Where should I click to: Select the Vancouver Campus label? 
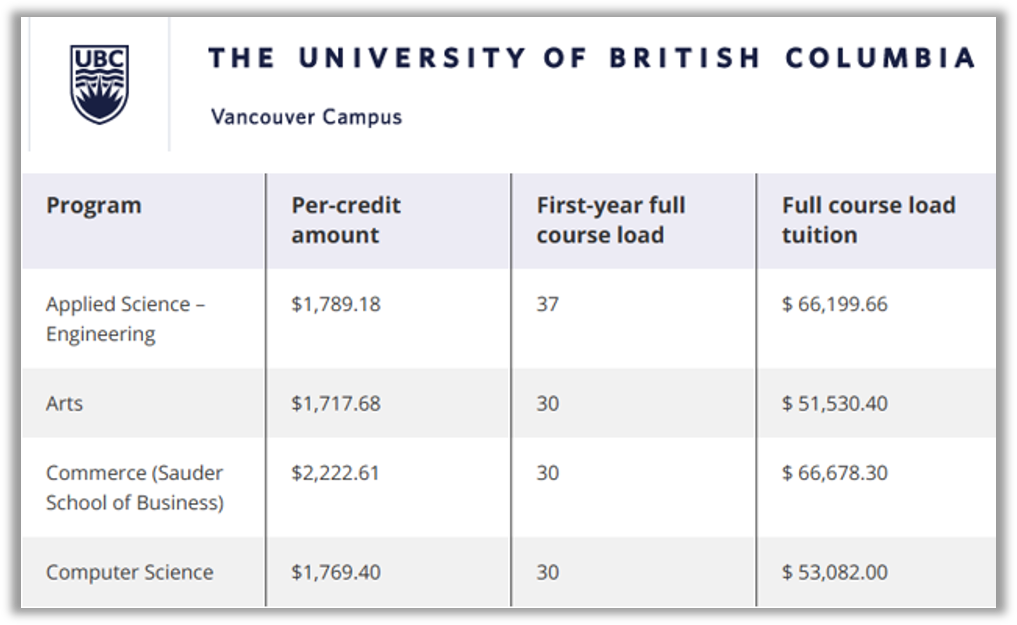tap(306, 117)
